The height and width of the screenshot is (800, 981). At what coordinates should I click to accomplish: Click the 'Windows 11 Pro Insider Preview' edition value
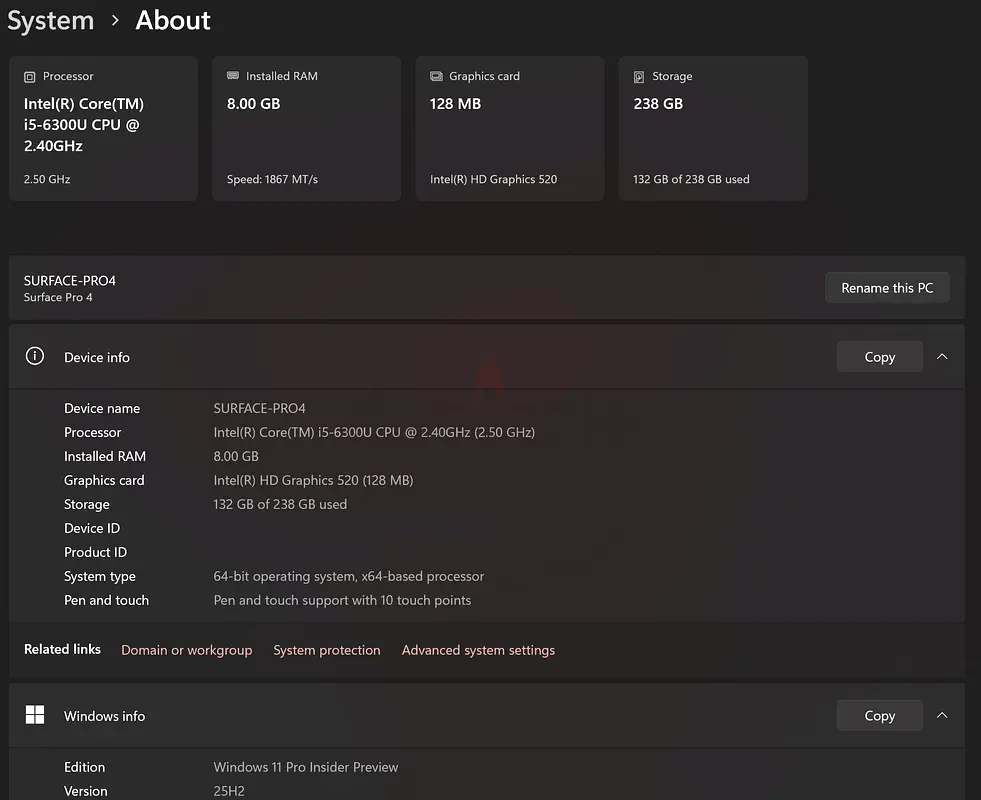click(x=305, y=767)
